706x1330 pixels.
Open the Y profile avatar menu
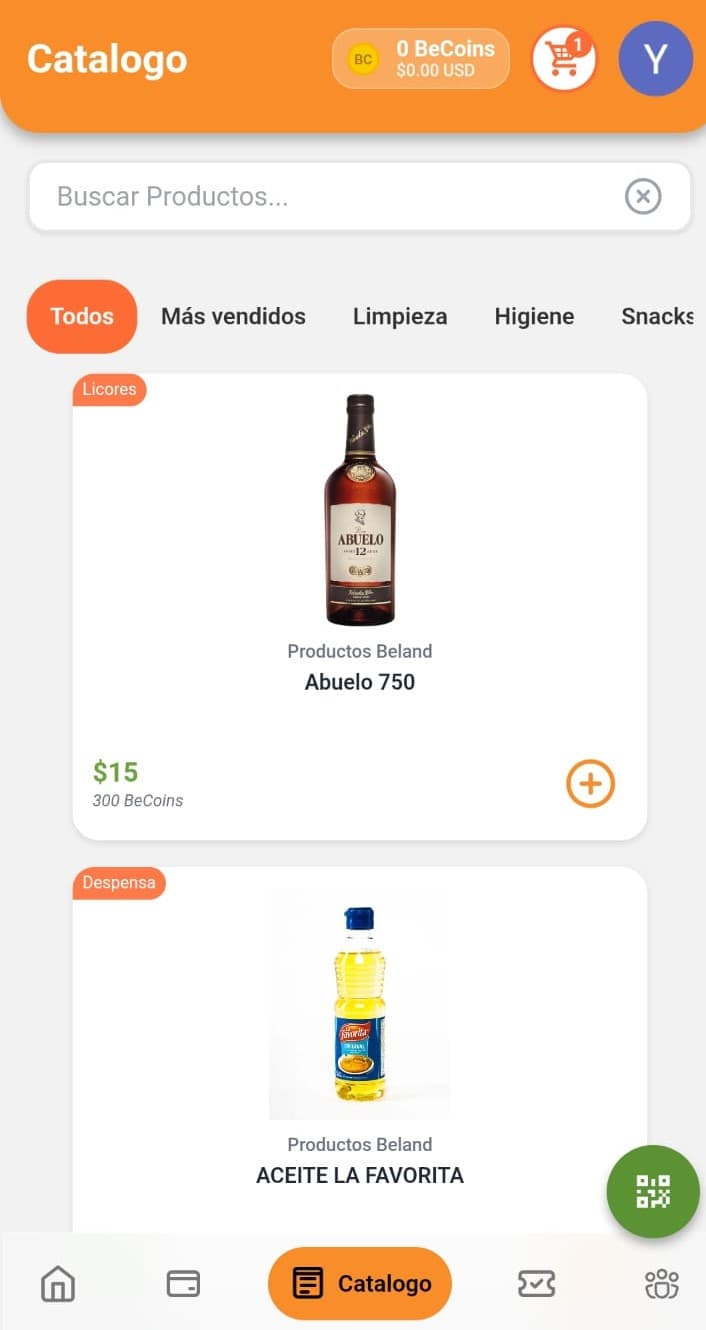click(x=655, y=60)
